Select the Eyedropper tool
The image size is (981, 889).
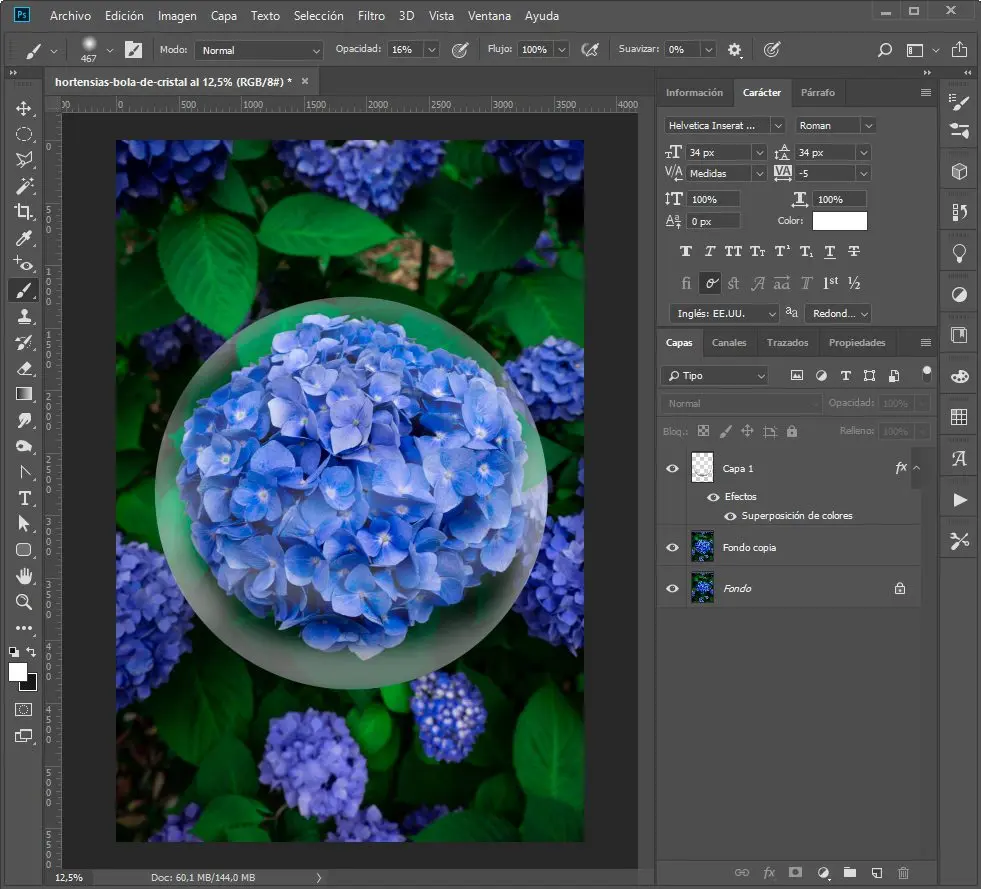point(24,238)
